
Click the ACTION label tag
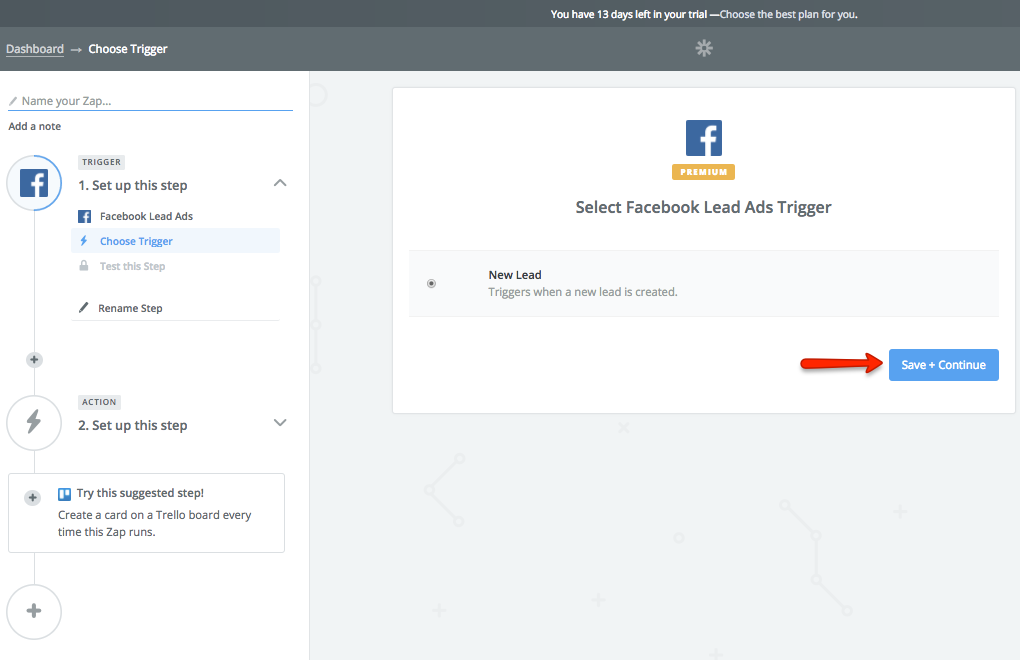click(100, 402)
